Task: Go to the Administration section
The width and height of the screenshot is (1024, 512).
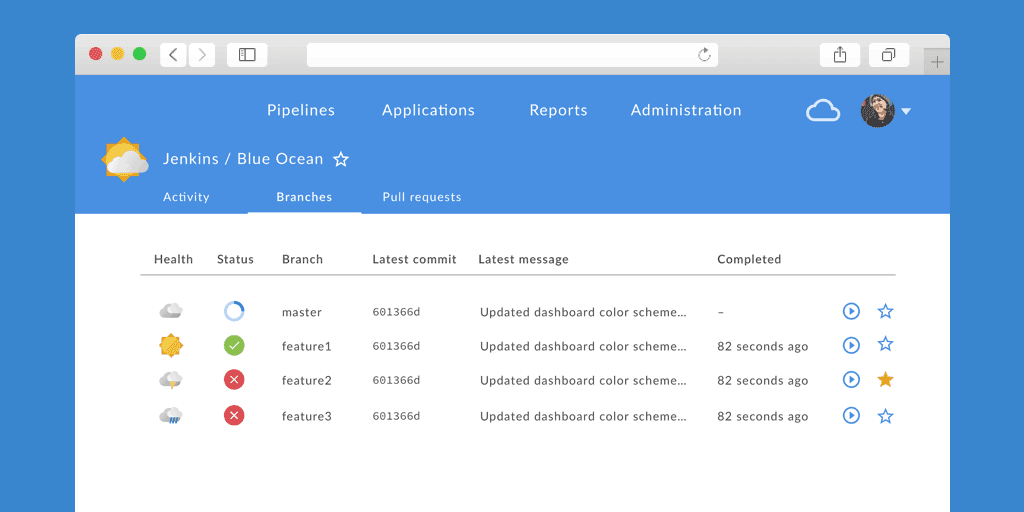Action: click(x=686, y=110)
